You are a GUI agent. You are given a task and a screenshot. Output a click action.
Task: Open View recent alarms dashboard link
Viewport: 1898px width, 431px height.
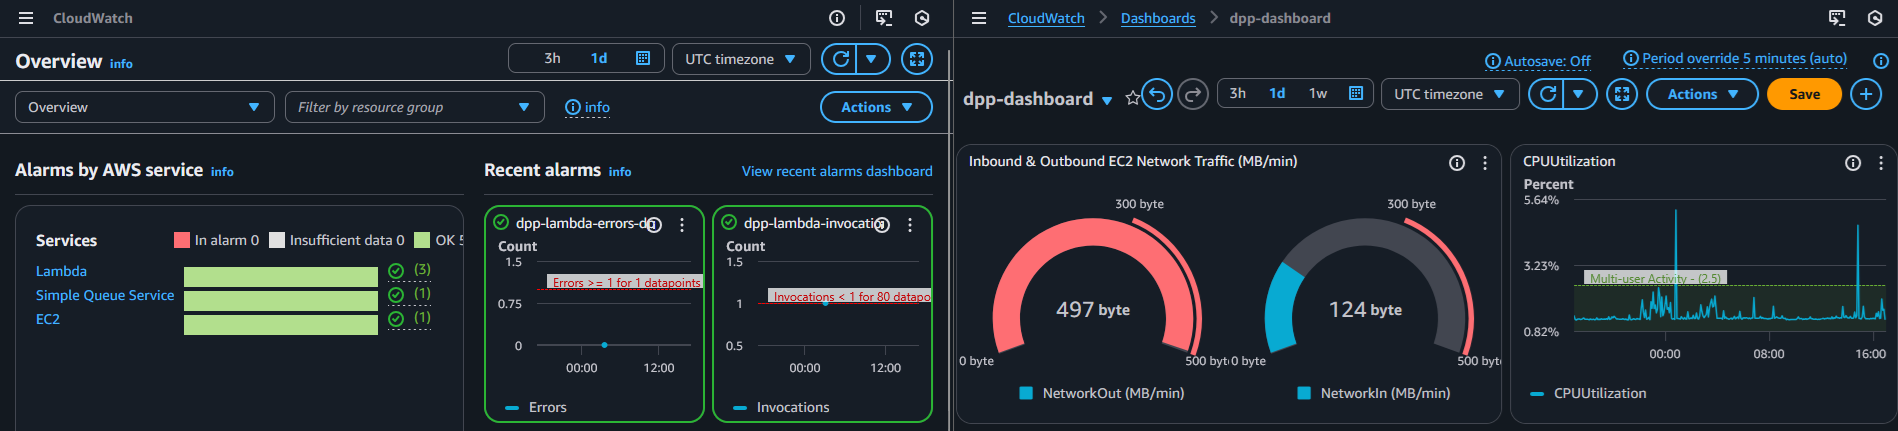tap(837, 171)
